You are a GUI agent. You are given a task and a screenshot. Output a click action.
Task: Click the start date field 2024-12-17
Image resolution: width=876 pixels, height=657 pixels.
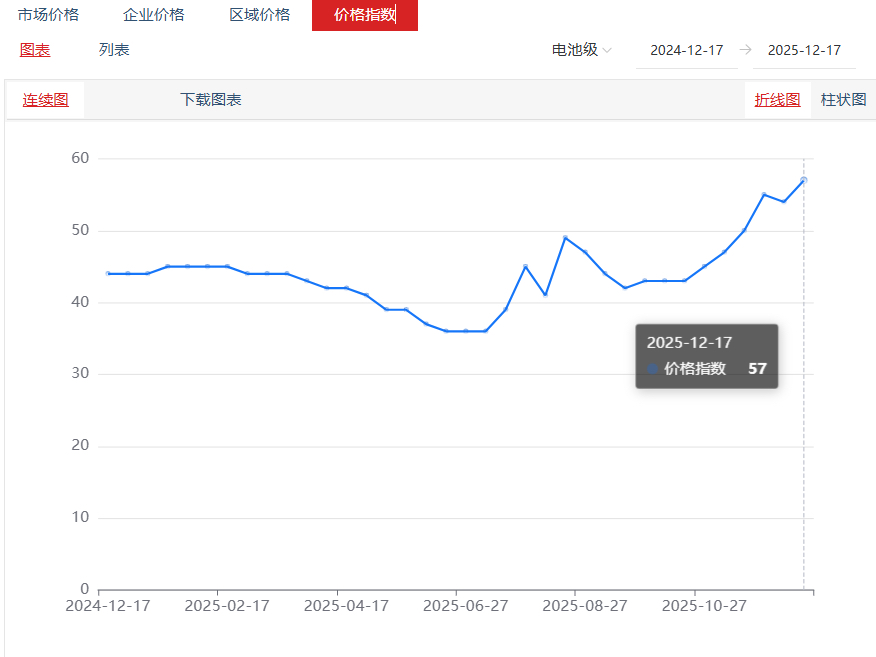tap(687, 50)
